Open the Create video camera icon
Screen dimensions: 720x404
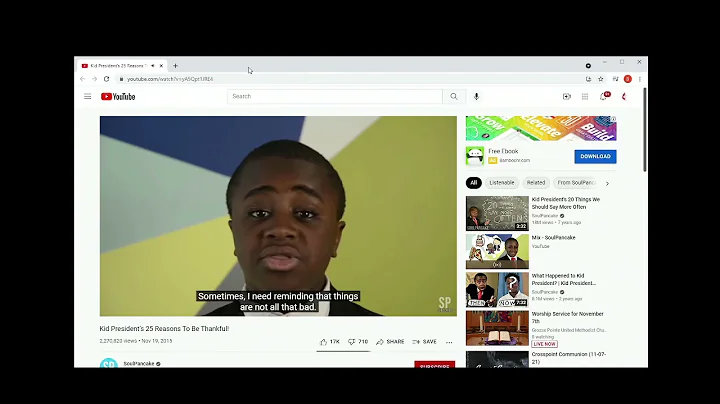click(x=567, y=96)
